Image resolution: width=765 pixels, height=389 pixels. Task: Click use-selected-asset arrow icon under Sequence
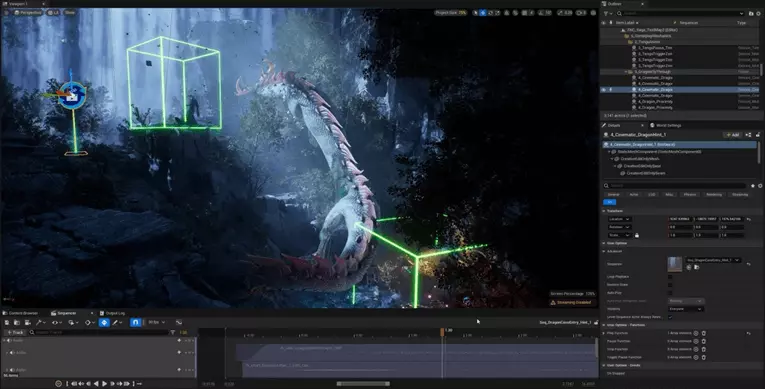tap(689, 267)
